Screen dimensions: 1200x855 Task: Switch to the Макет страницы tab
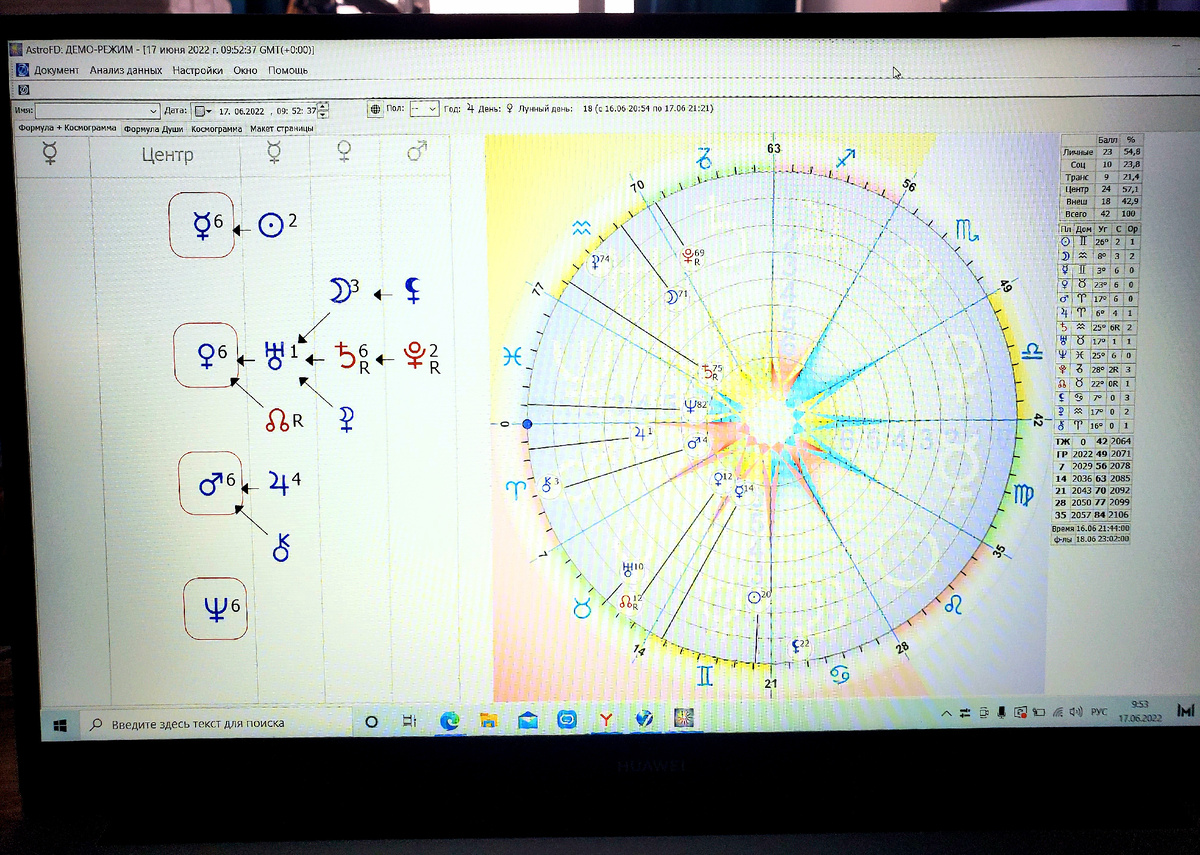click(282, 129)
